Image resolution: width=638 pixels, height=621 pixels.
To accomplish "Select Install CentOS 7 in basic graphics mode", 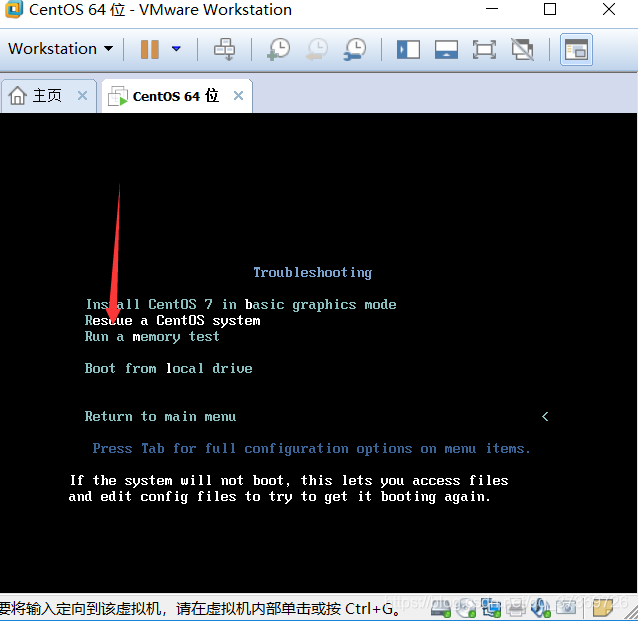I will coord(241,304).
